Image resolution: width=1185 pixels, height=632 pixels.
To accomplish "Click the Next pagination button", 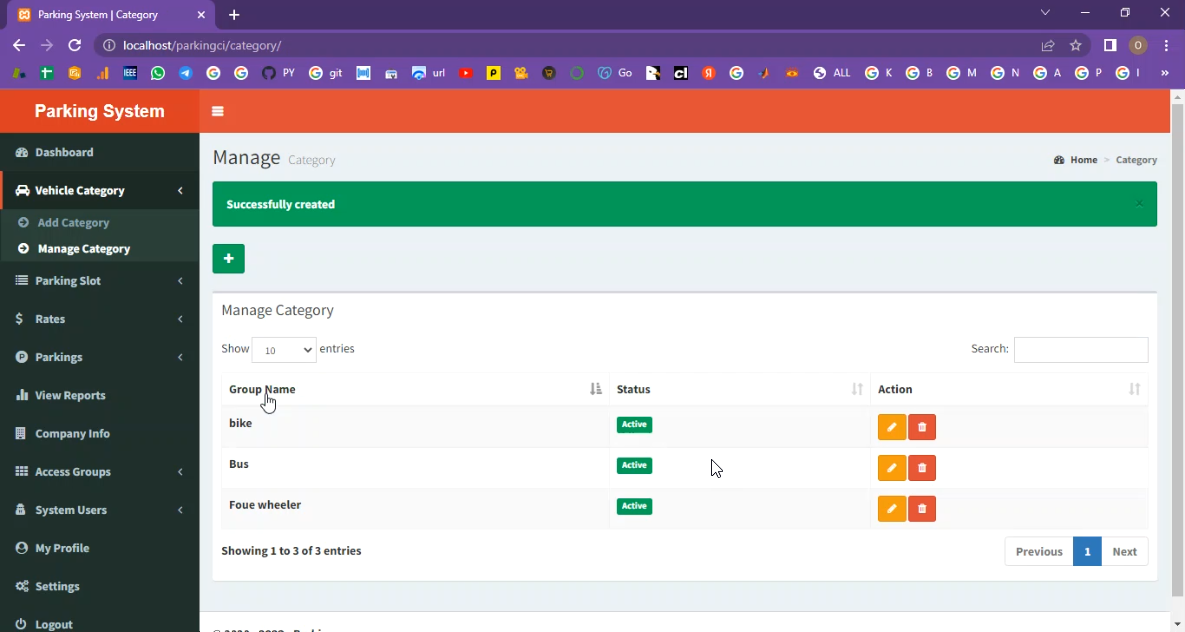I will 1124,551.
